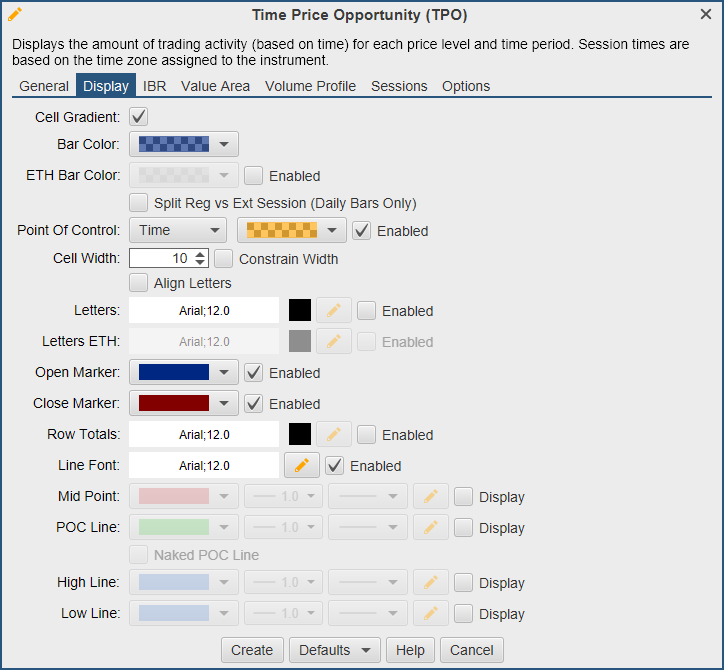Click the pencil icon in the Row Totals row
The height and width of the screenshot is (670, 724).
click(333, 435)
